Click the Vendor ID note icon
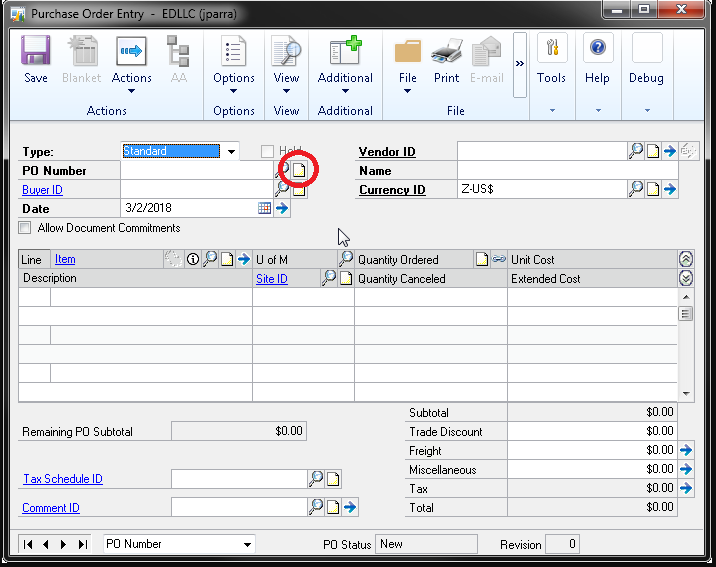The image size is (716, 567). coord(653,151)
